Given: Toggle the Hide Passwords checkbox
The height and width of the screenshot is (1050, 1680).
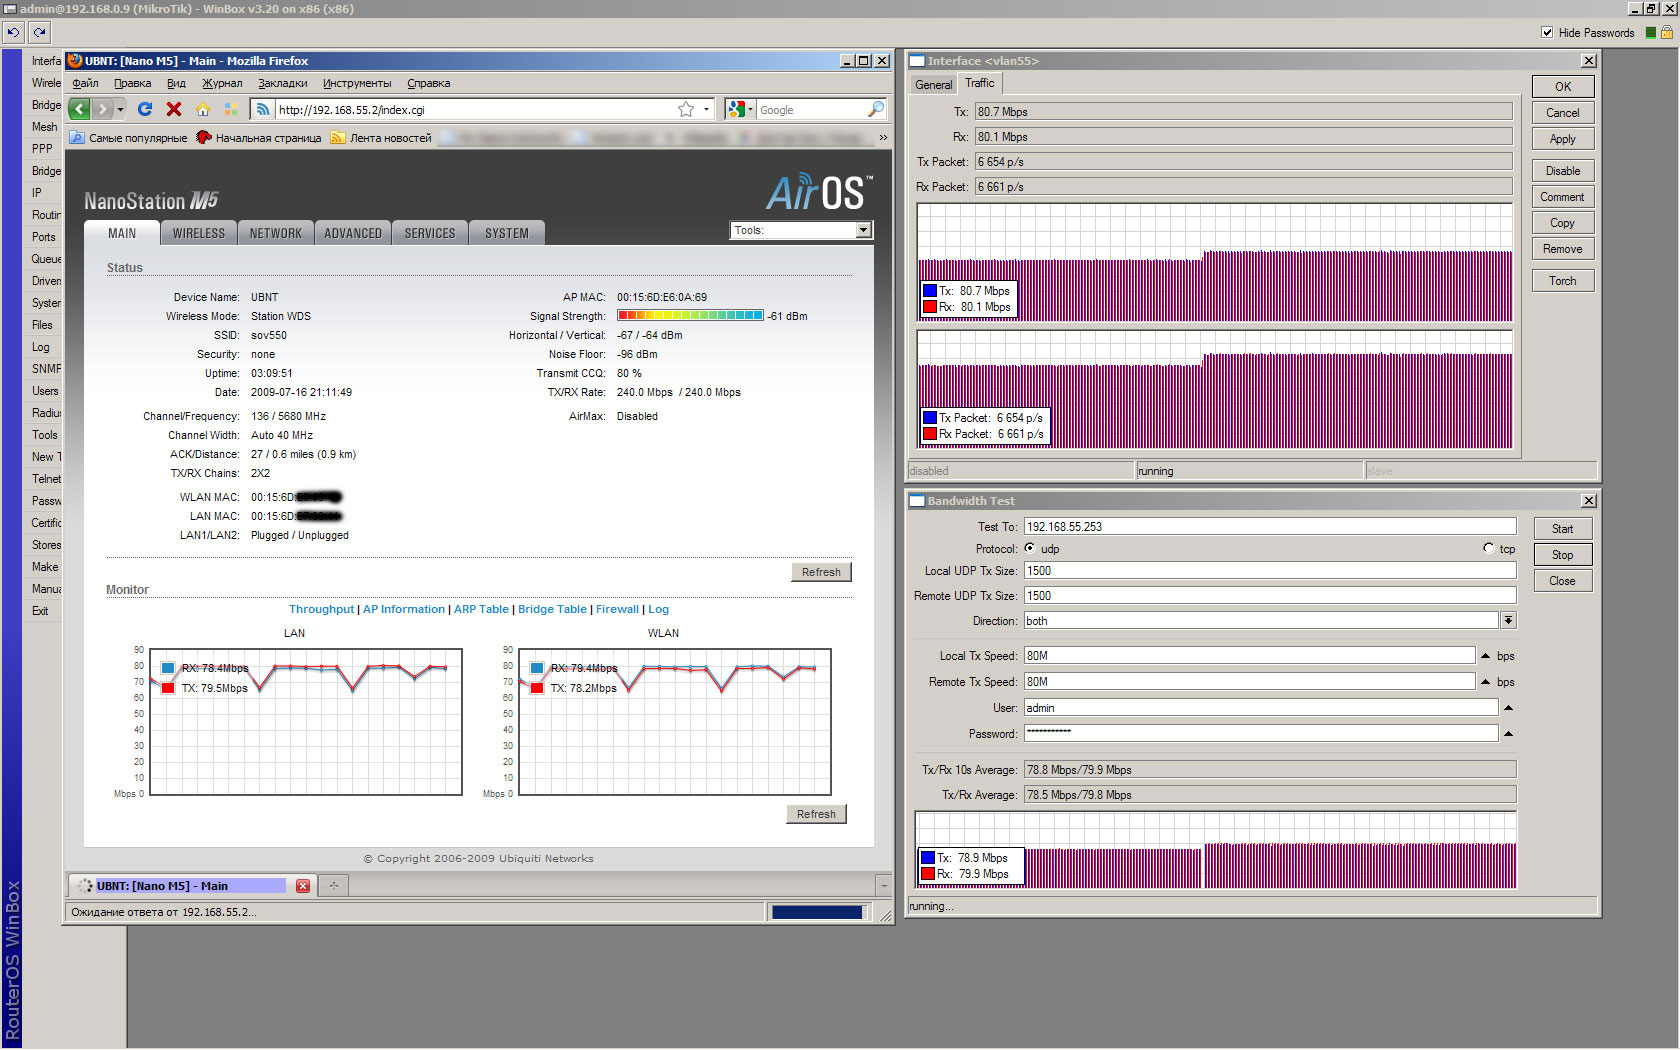Looking at the screenshot, I should click(1547, 32).
